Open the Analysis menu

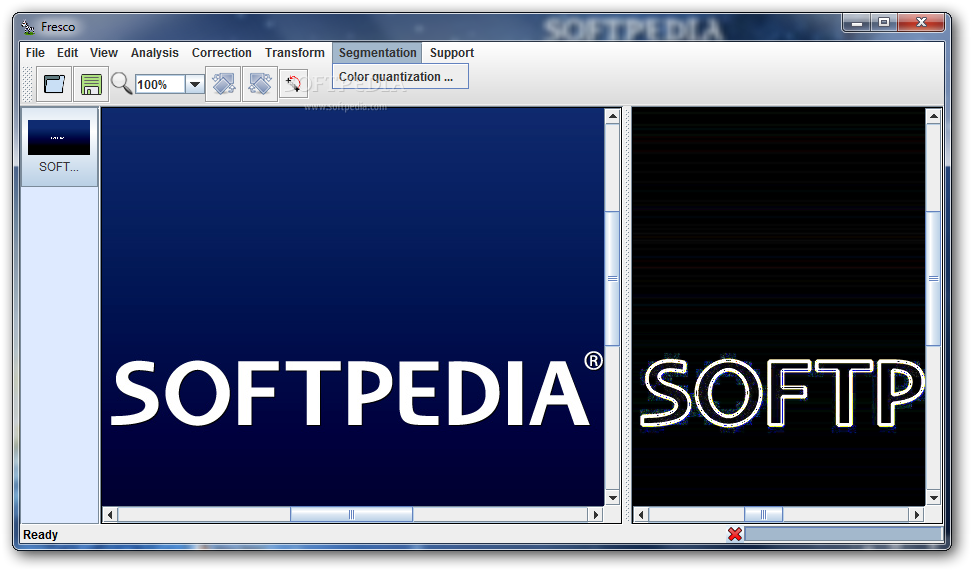(154, 53)
